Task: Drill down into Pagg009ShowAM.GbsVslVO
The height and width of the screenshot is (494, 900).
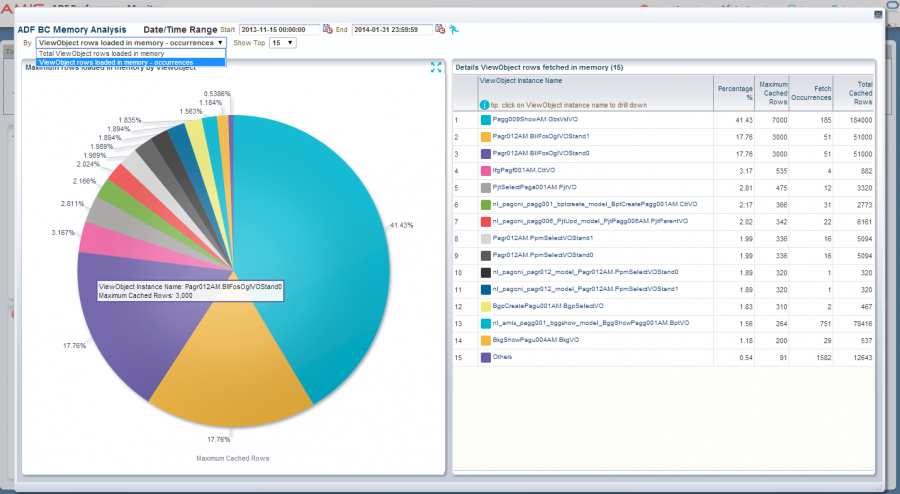Action: (x=534, y=119)
